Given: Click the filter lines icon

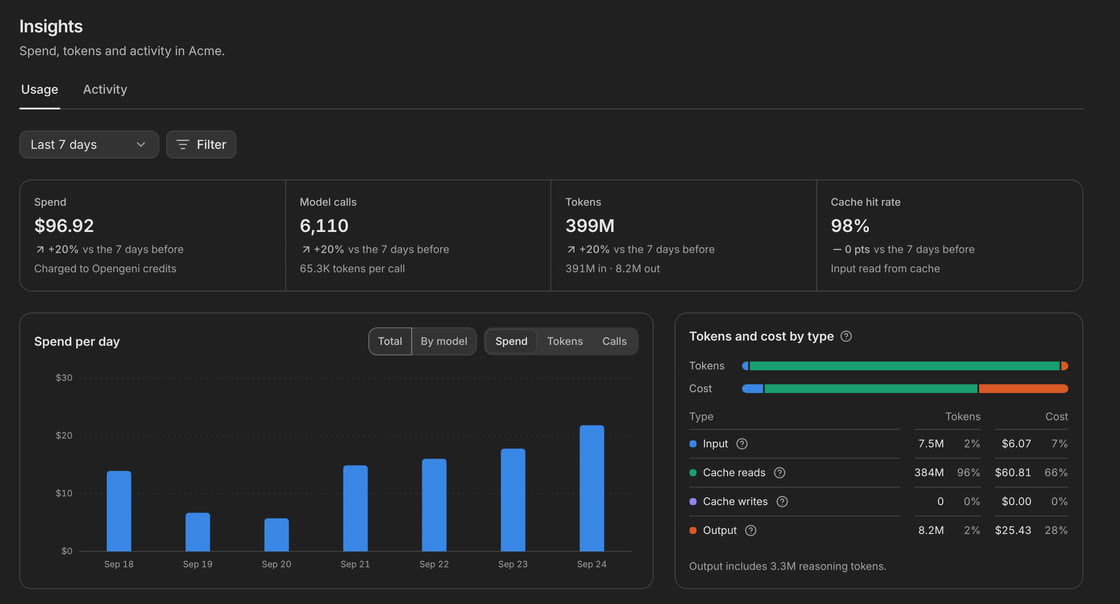Looking at the screenshot, I should click(x=183, y=144).
